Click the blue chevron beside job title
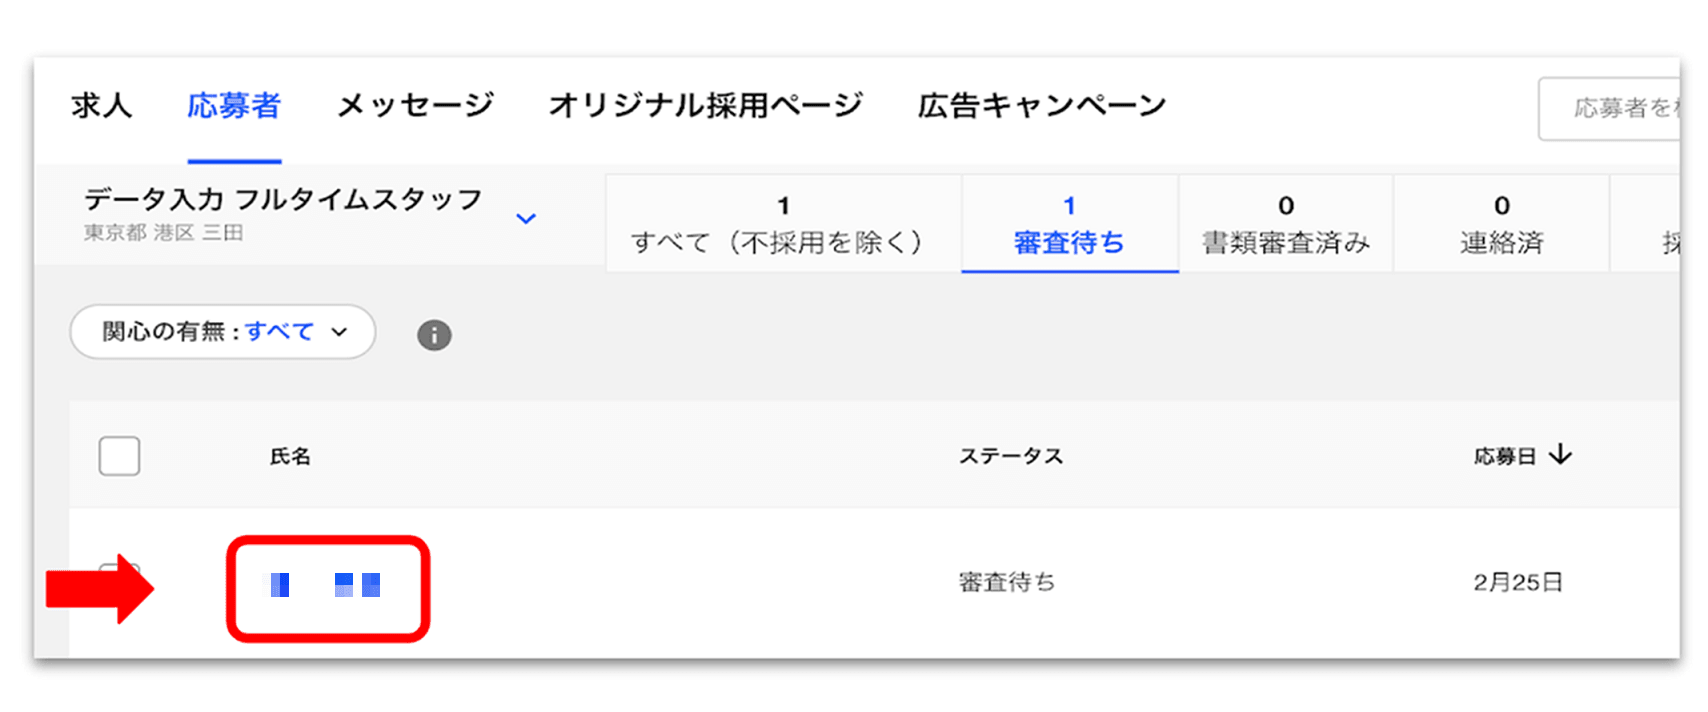Viewport: 1708px width, 712px height. point(526,218)
